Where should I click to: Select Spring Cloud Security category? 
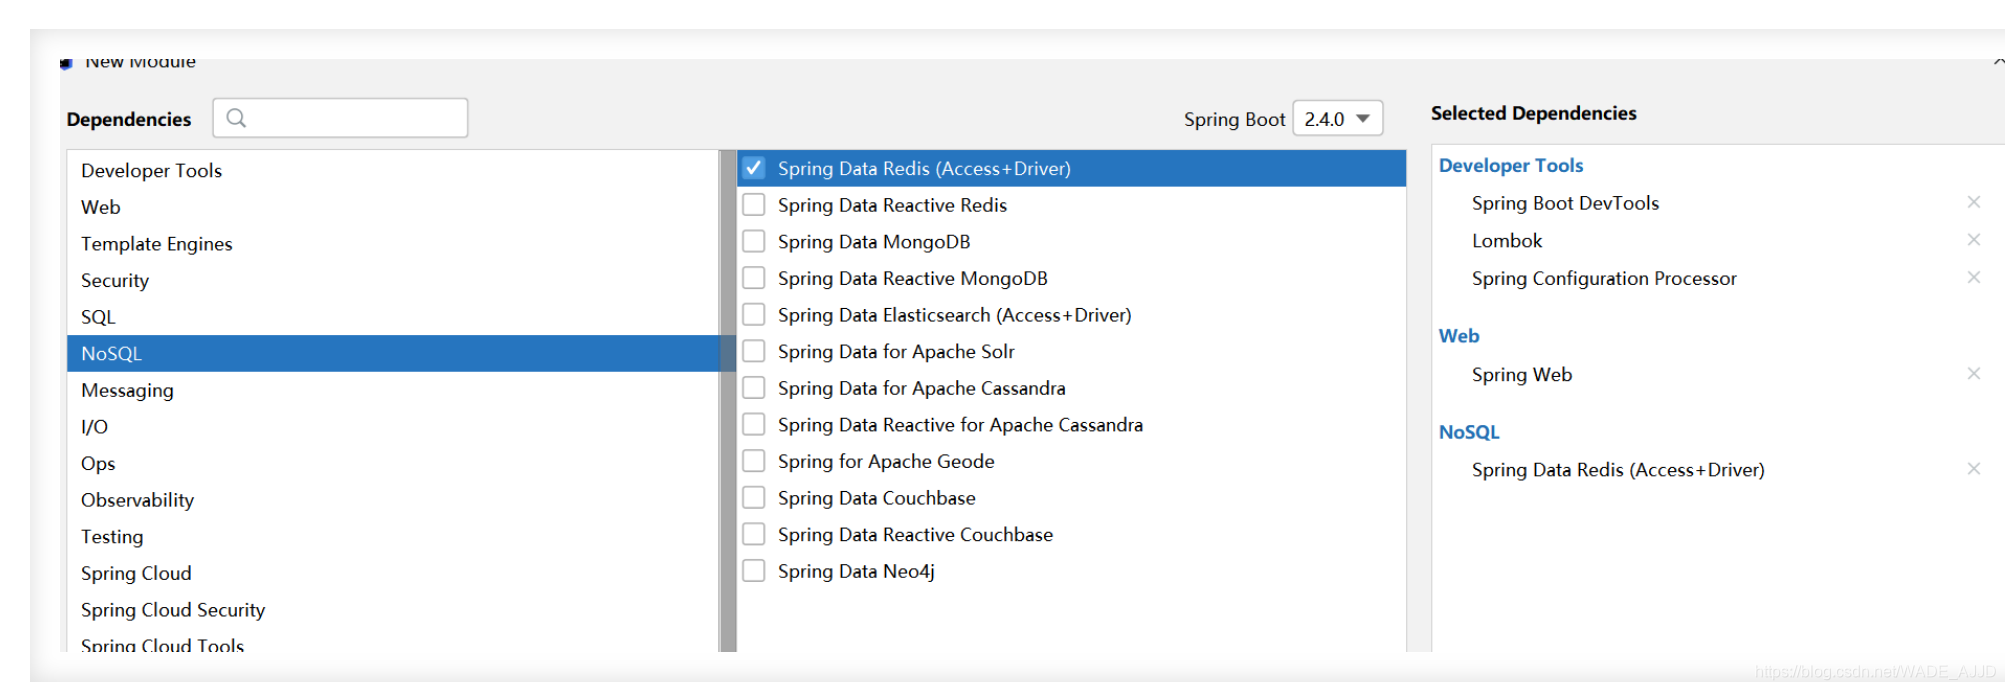click(x=393, y=610)
